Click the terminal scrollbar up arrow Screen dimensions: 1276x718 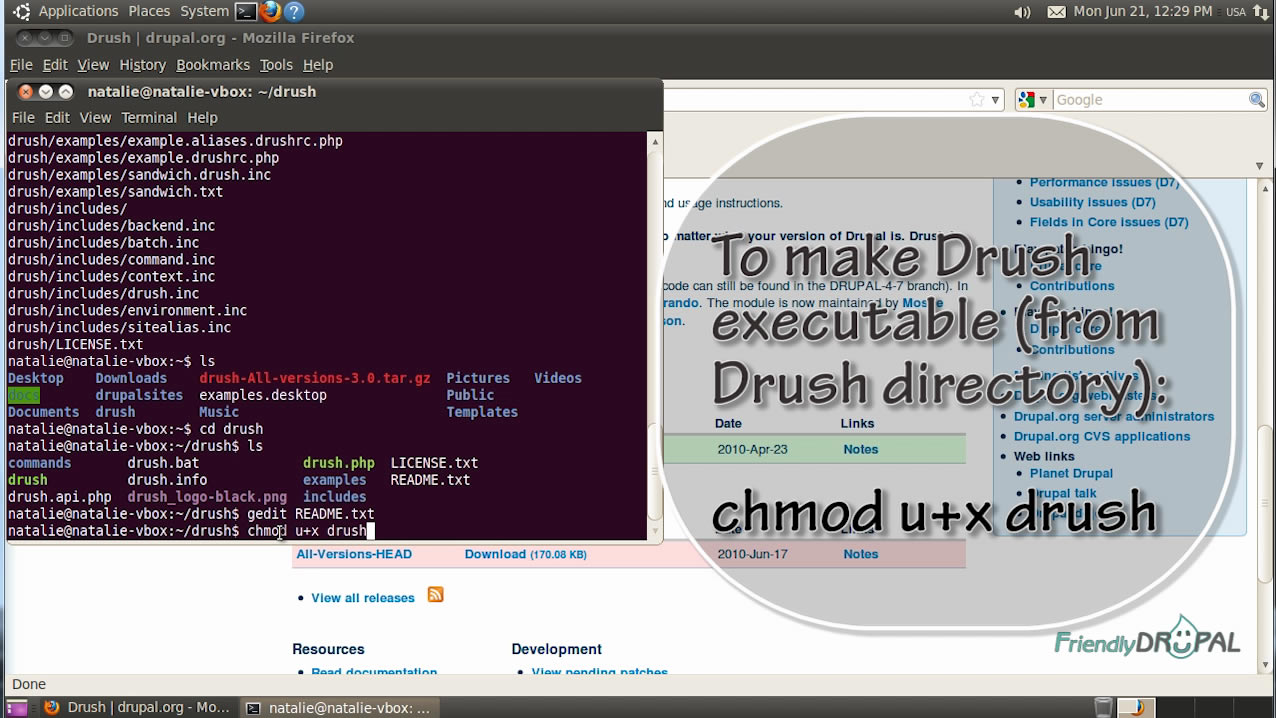(654, 140)
